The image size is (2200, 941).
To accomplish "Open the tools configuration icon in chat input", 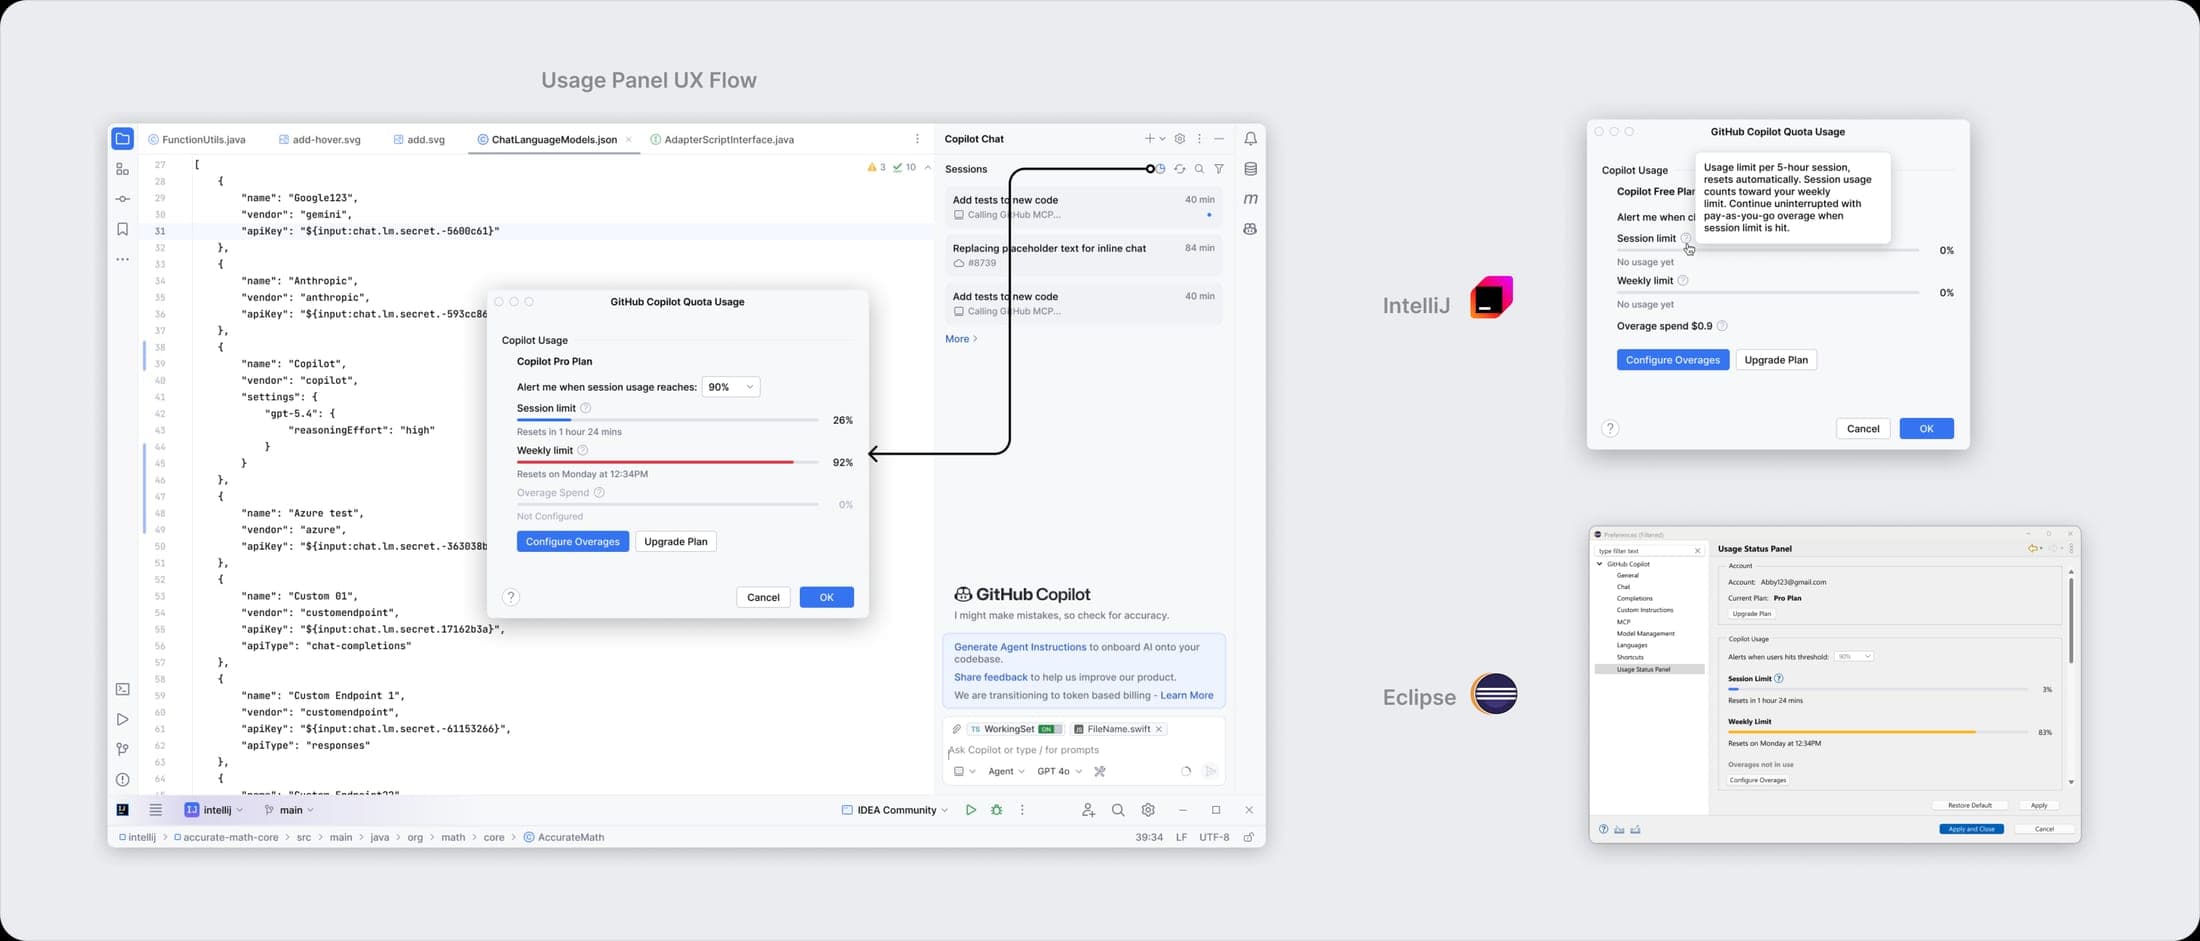I will tap(1100, 771).
